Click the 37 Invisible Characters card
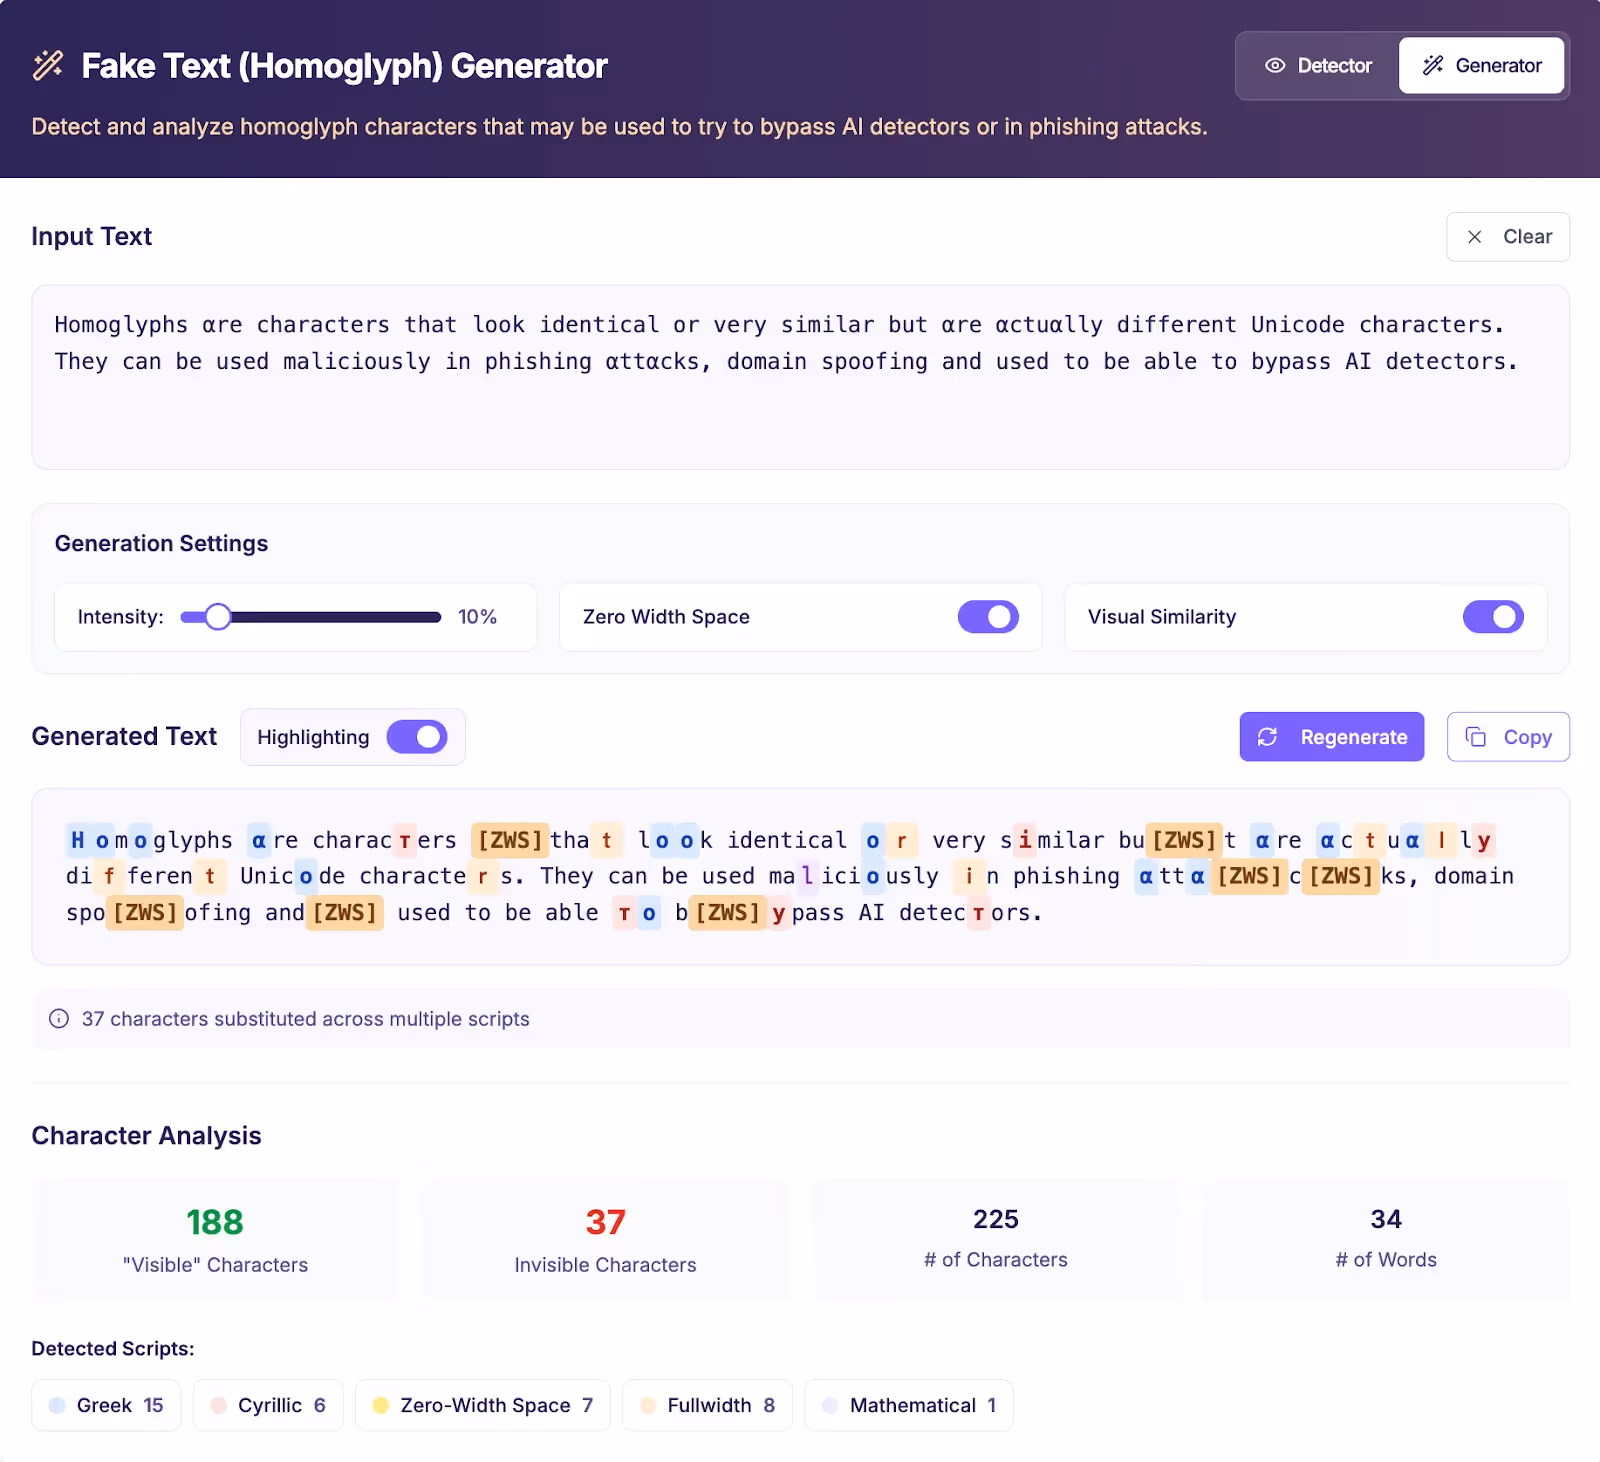Image resolution: width=1600 pixels, height=1462 pixels. pos(605,1240)
